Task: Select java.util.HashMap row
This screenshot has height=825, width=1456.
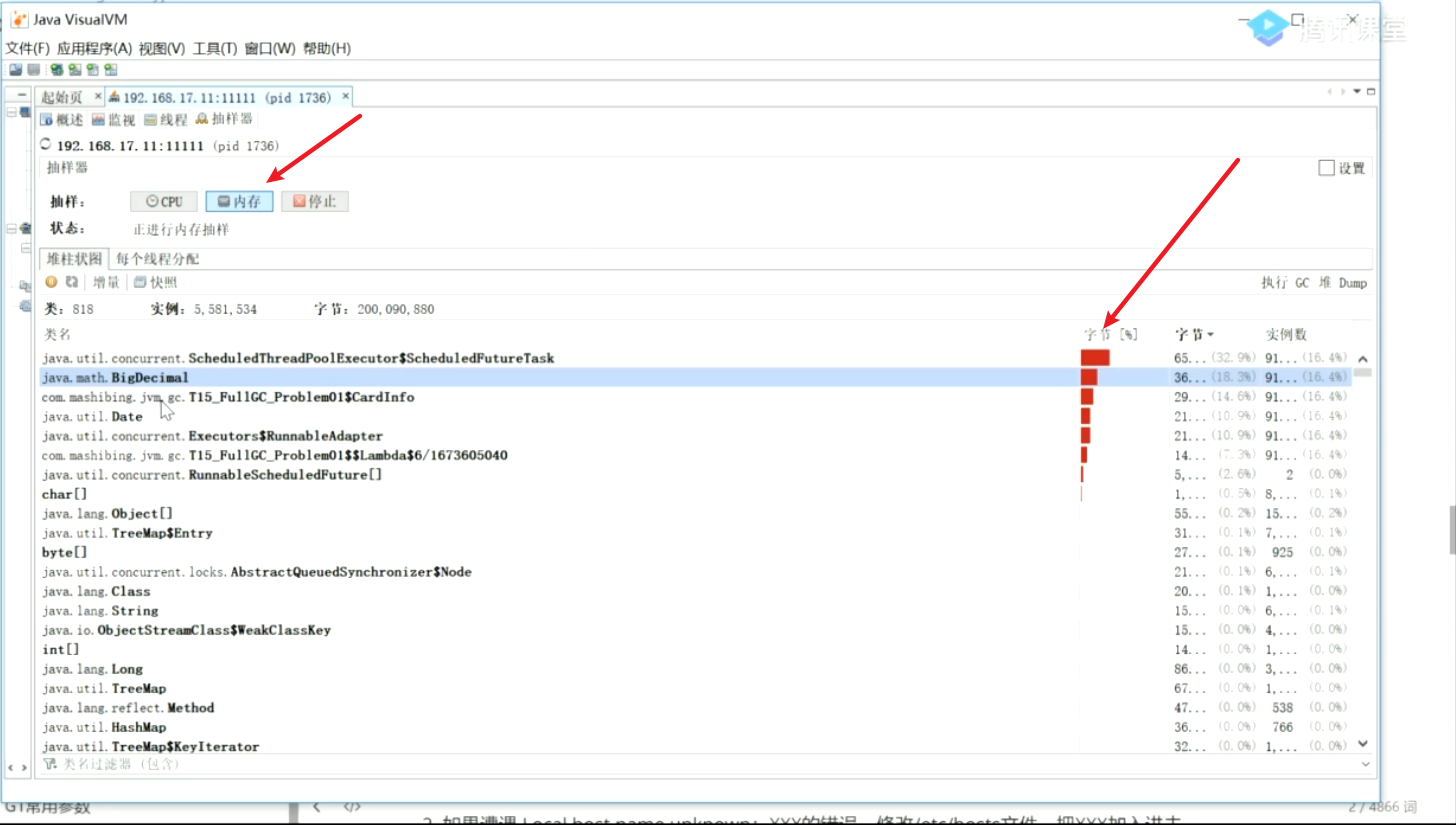Action: 696,727
